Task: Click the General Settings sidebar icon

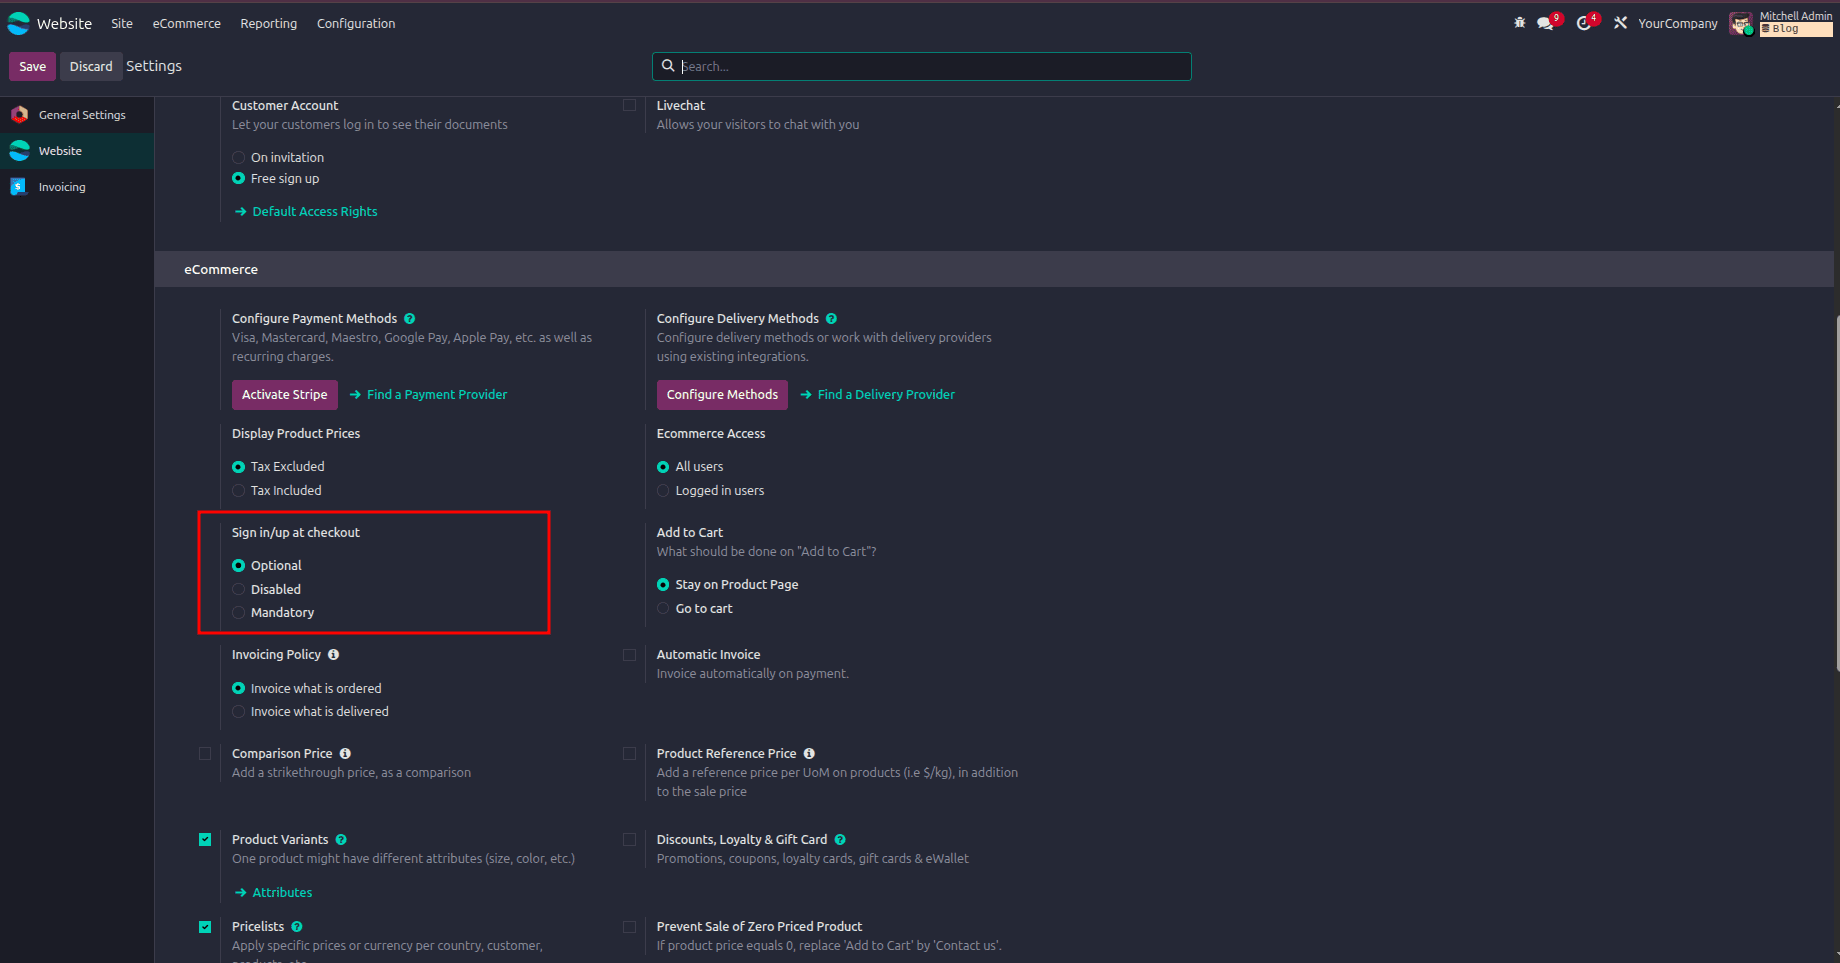Action: [x=19, y=115]
